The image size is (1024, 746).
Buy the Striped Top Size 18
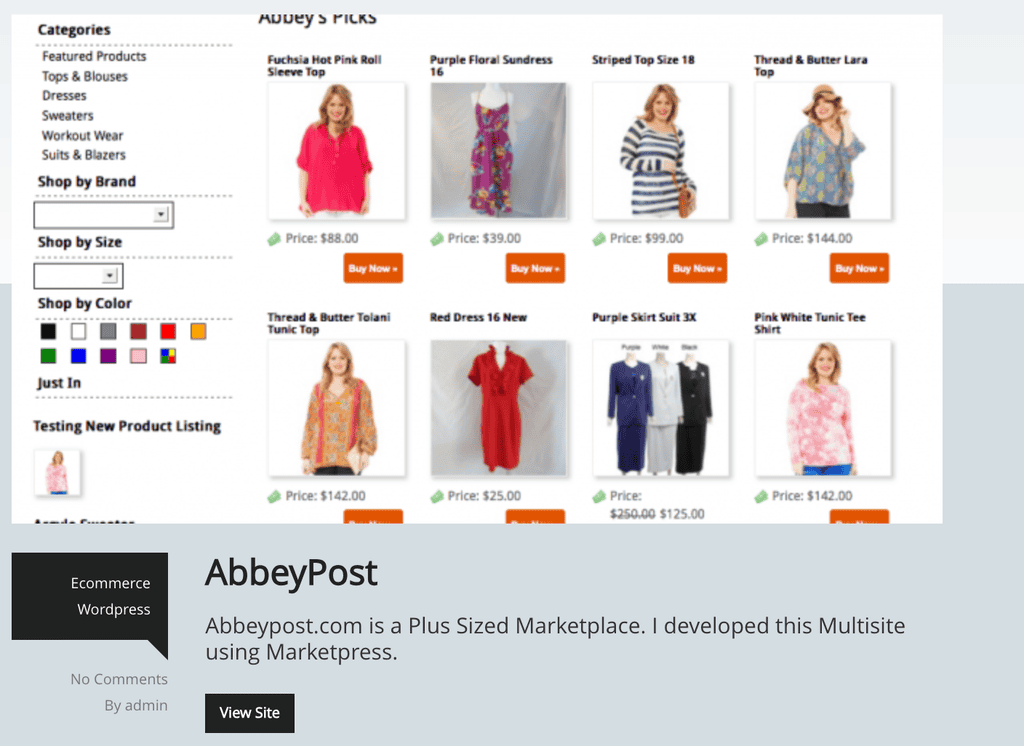pyautogui.click(x=697, y=268)
